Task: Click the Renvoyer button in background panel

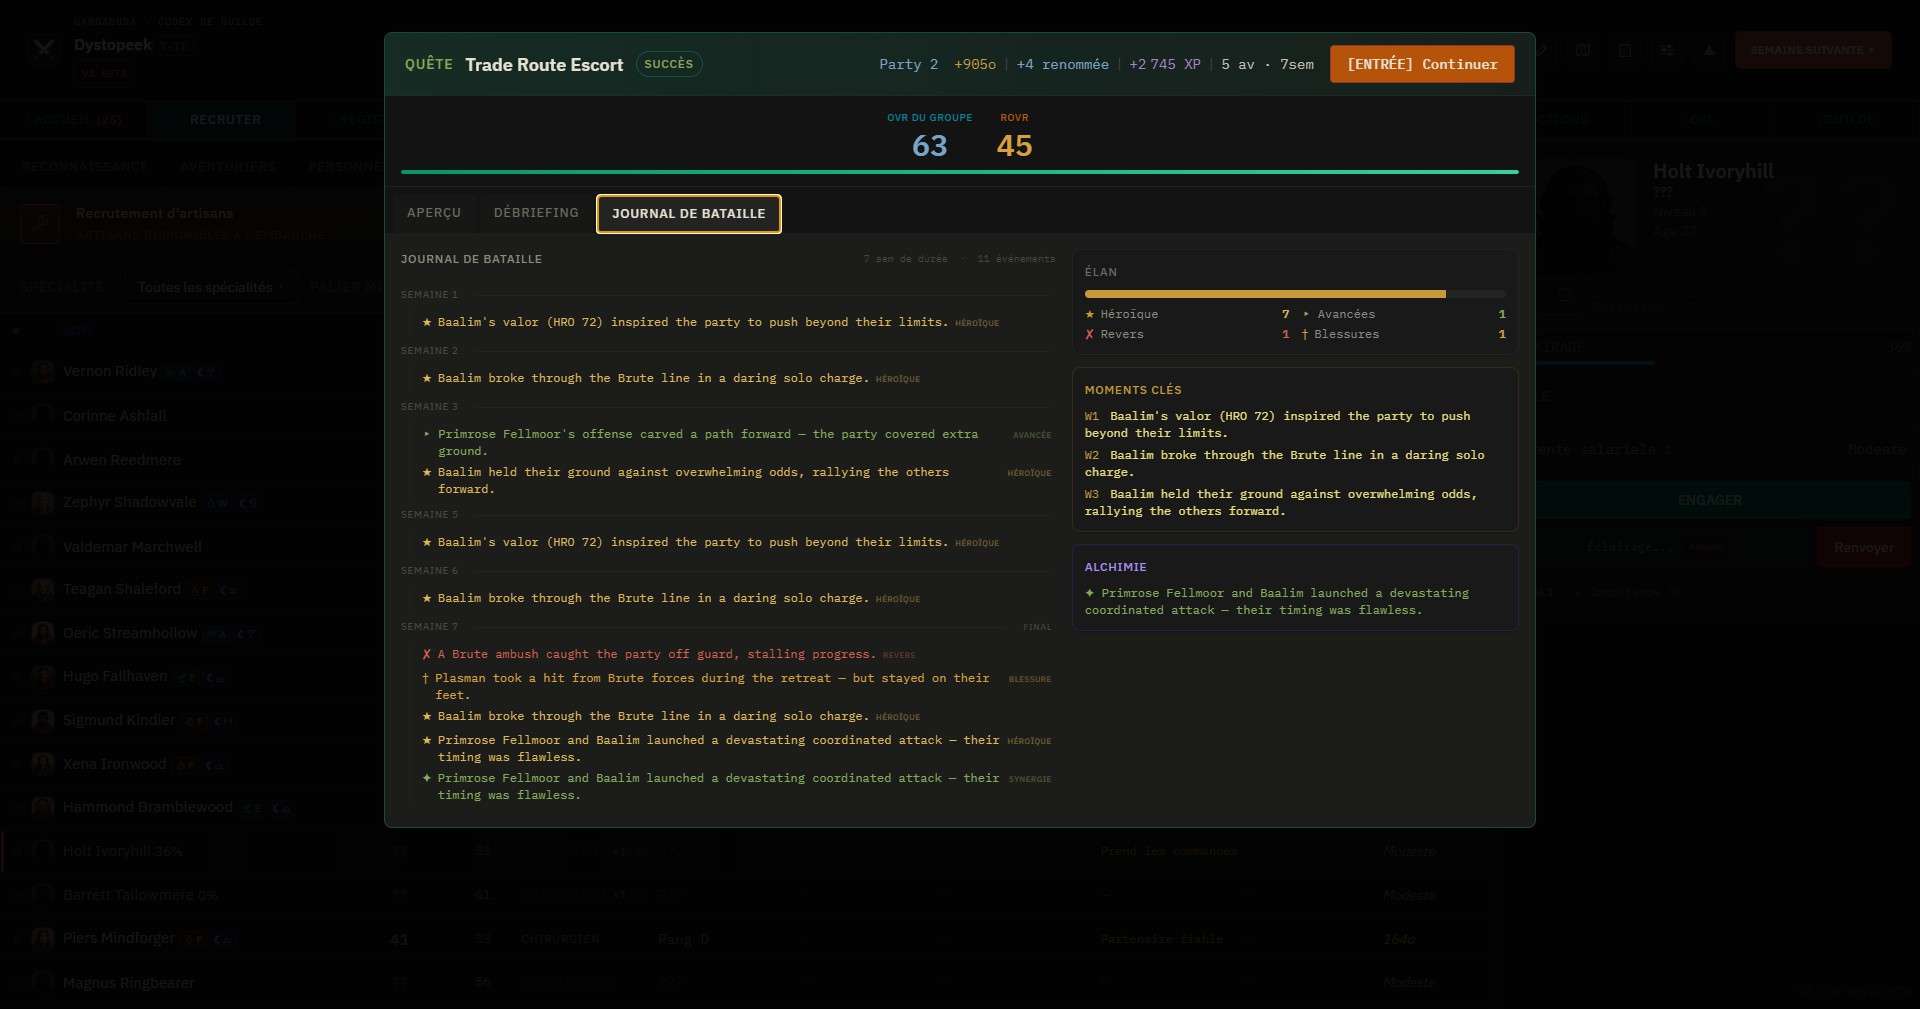Action: [x=1863, y=547]
